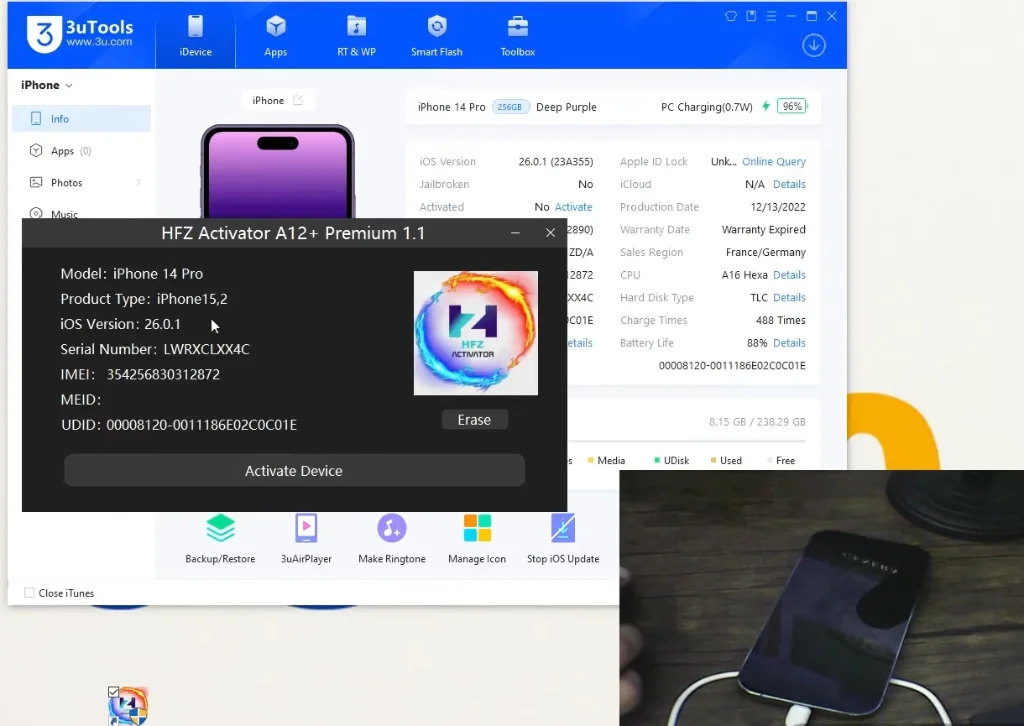Click the Sales Region France/Germany value
The height and width of the screenshot is (726, 1024).
(x=765, y=252)
